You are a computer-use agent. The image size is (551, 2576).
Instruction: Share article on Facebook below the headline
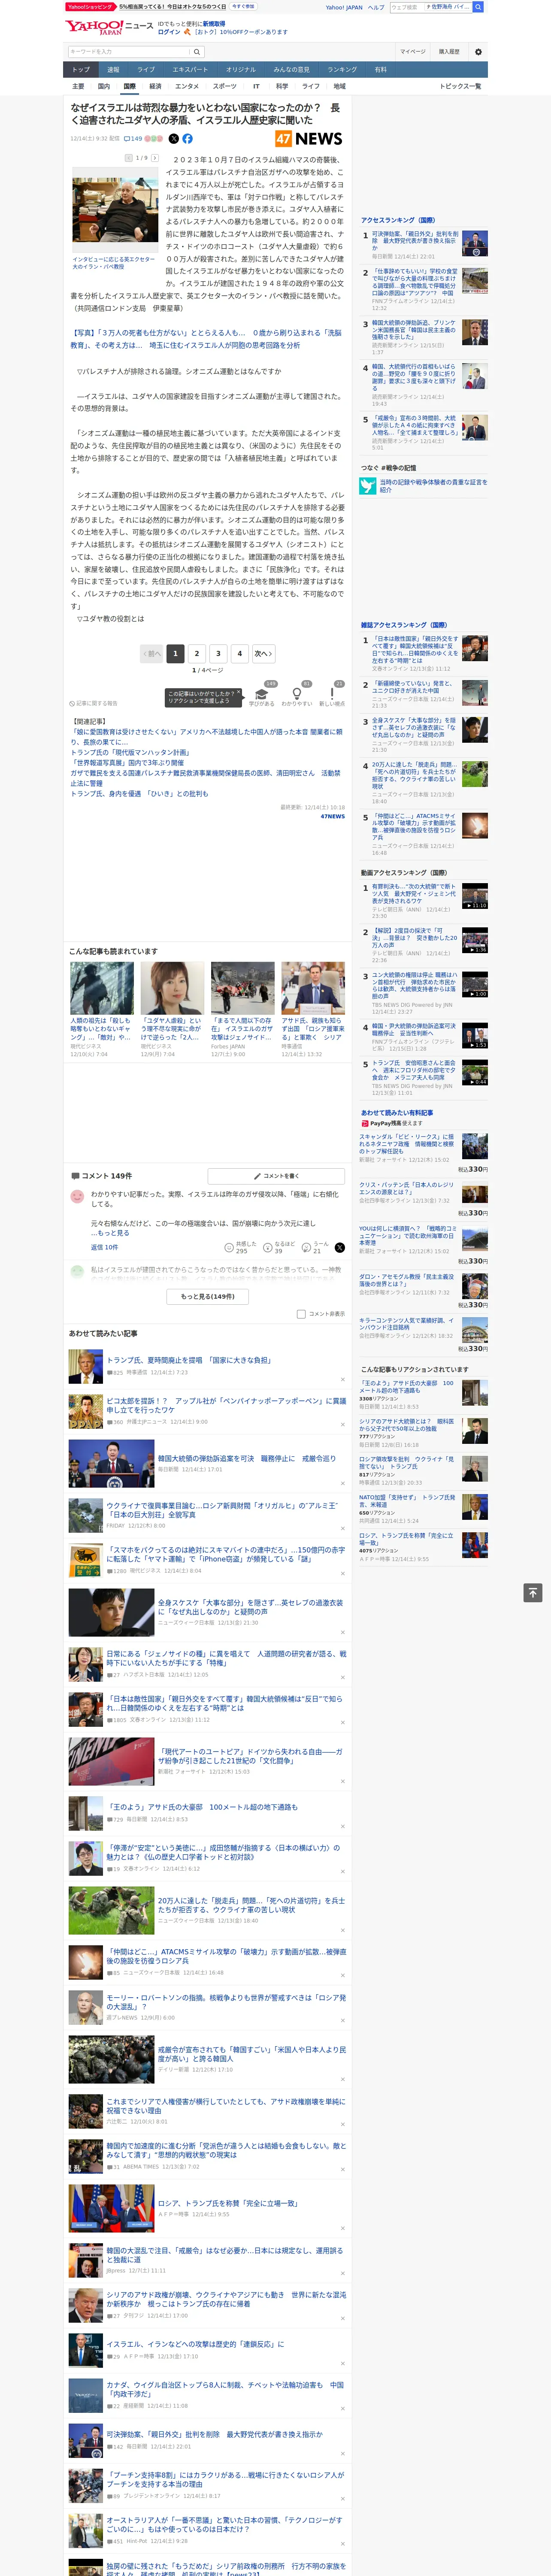(187, 139)
